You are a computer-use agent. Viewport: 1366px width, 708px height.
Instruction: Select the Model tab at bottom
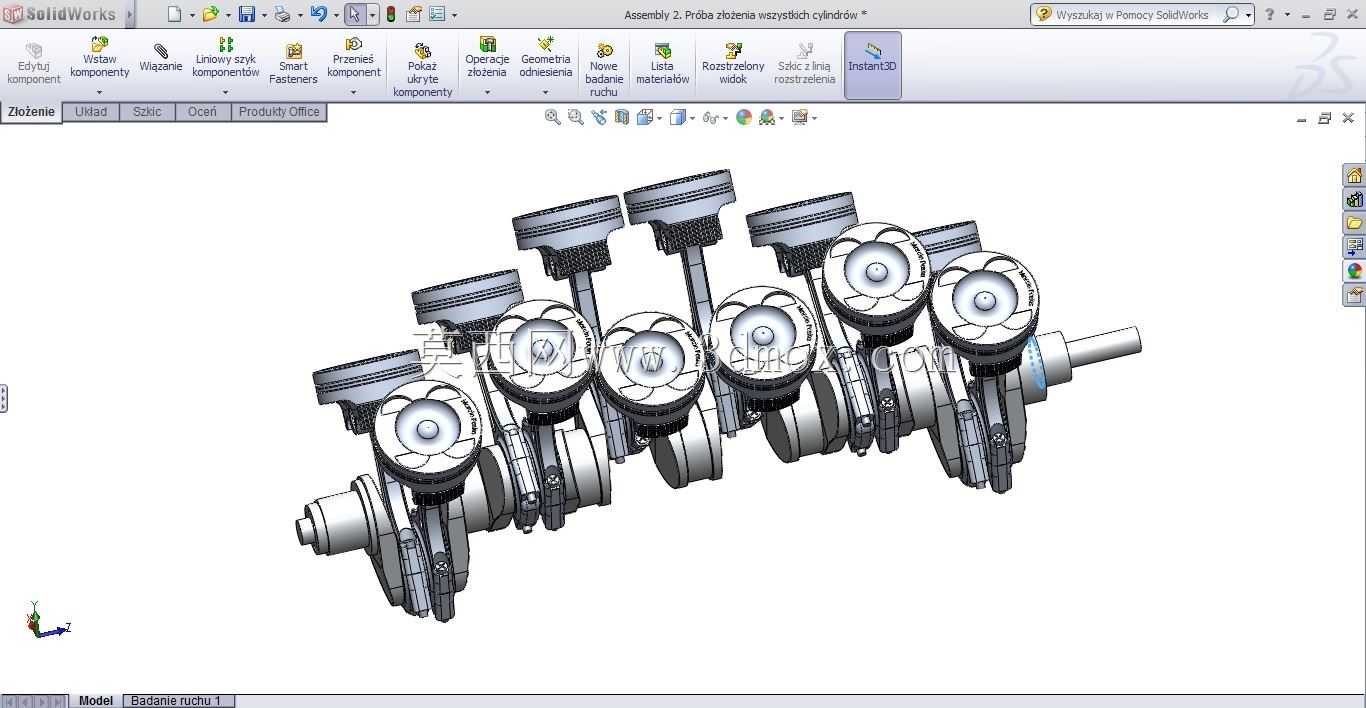tap(96, 701)
